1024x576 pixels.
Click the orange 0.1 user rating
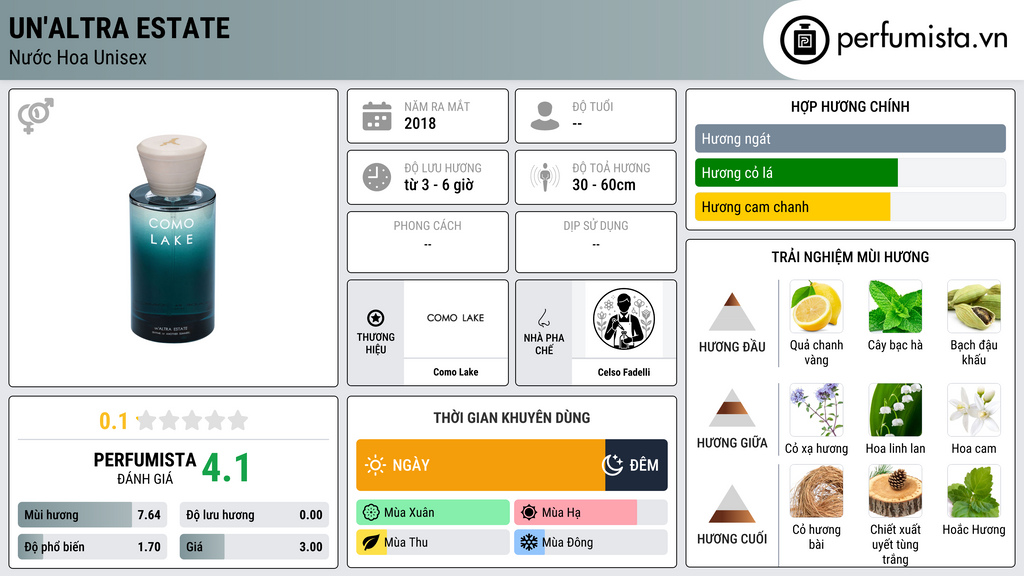coord(113,421)
